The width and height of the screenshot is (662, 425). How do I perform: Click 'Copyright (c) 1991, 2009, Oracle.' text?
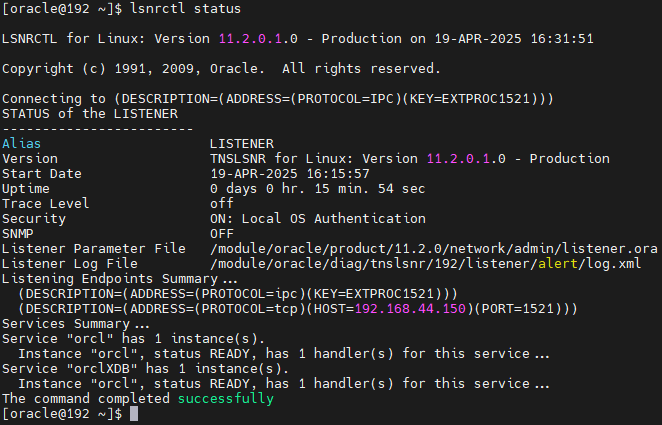pos(134,68)
